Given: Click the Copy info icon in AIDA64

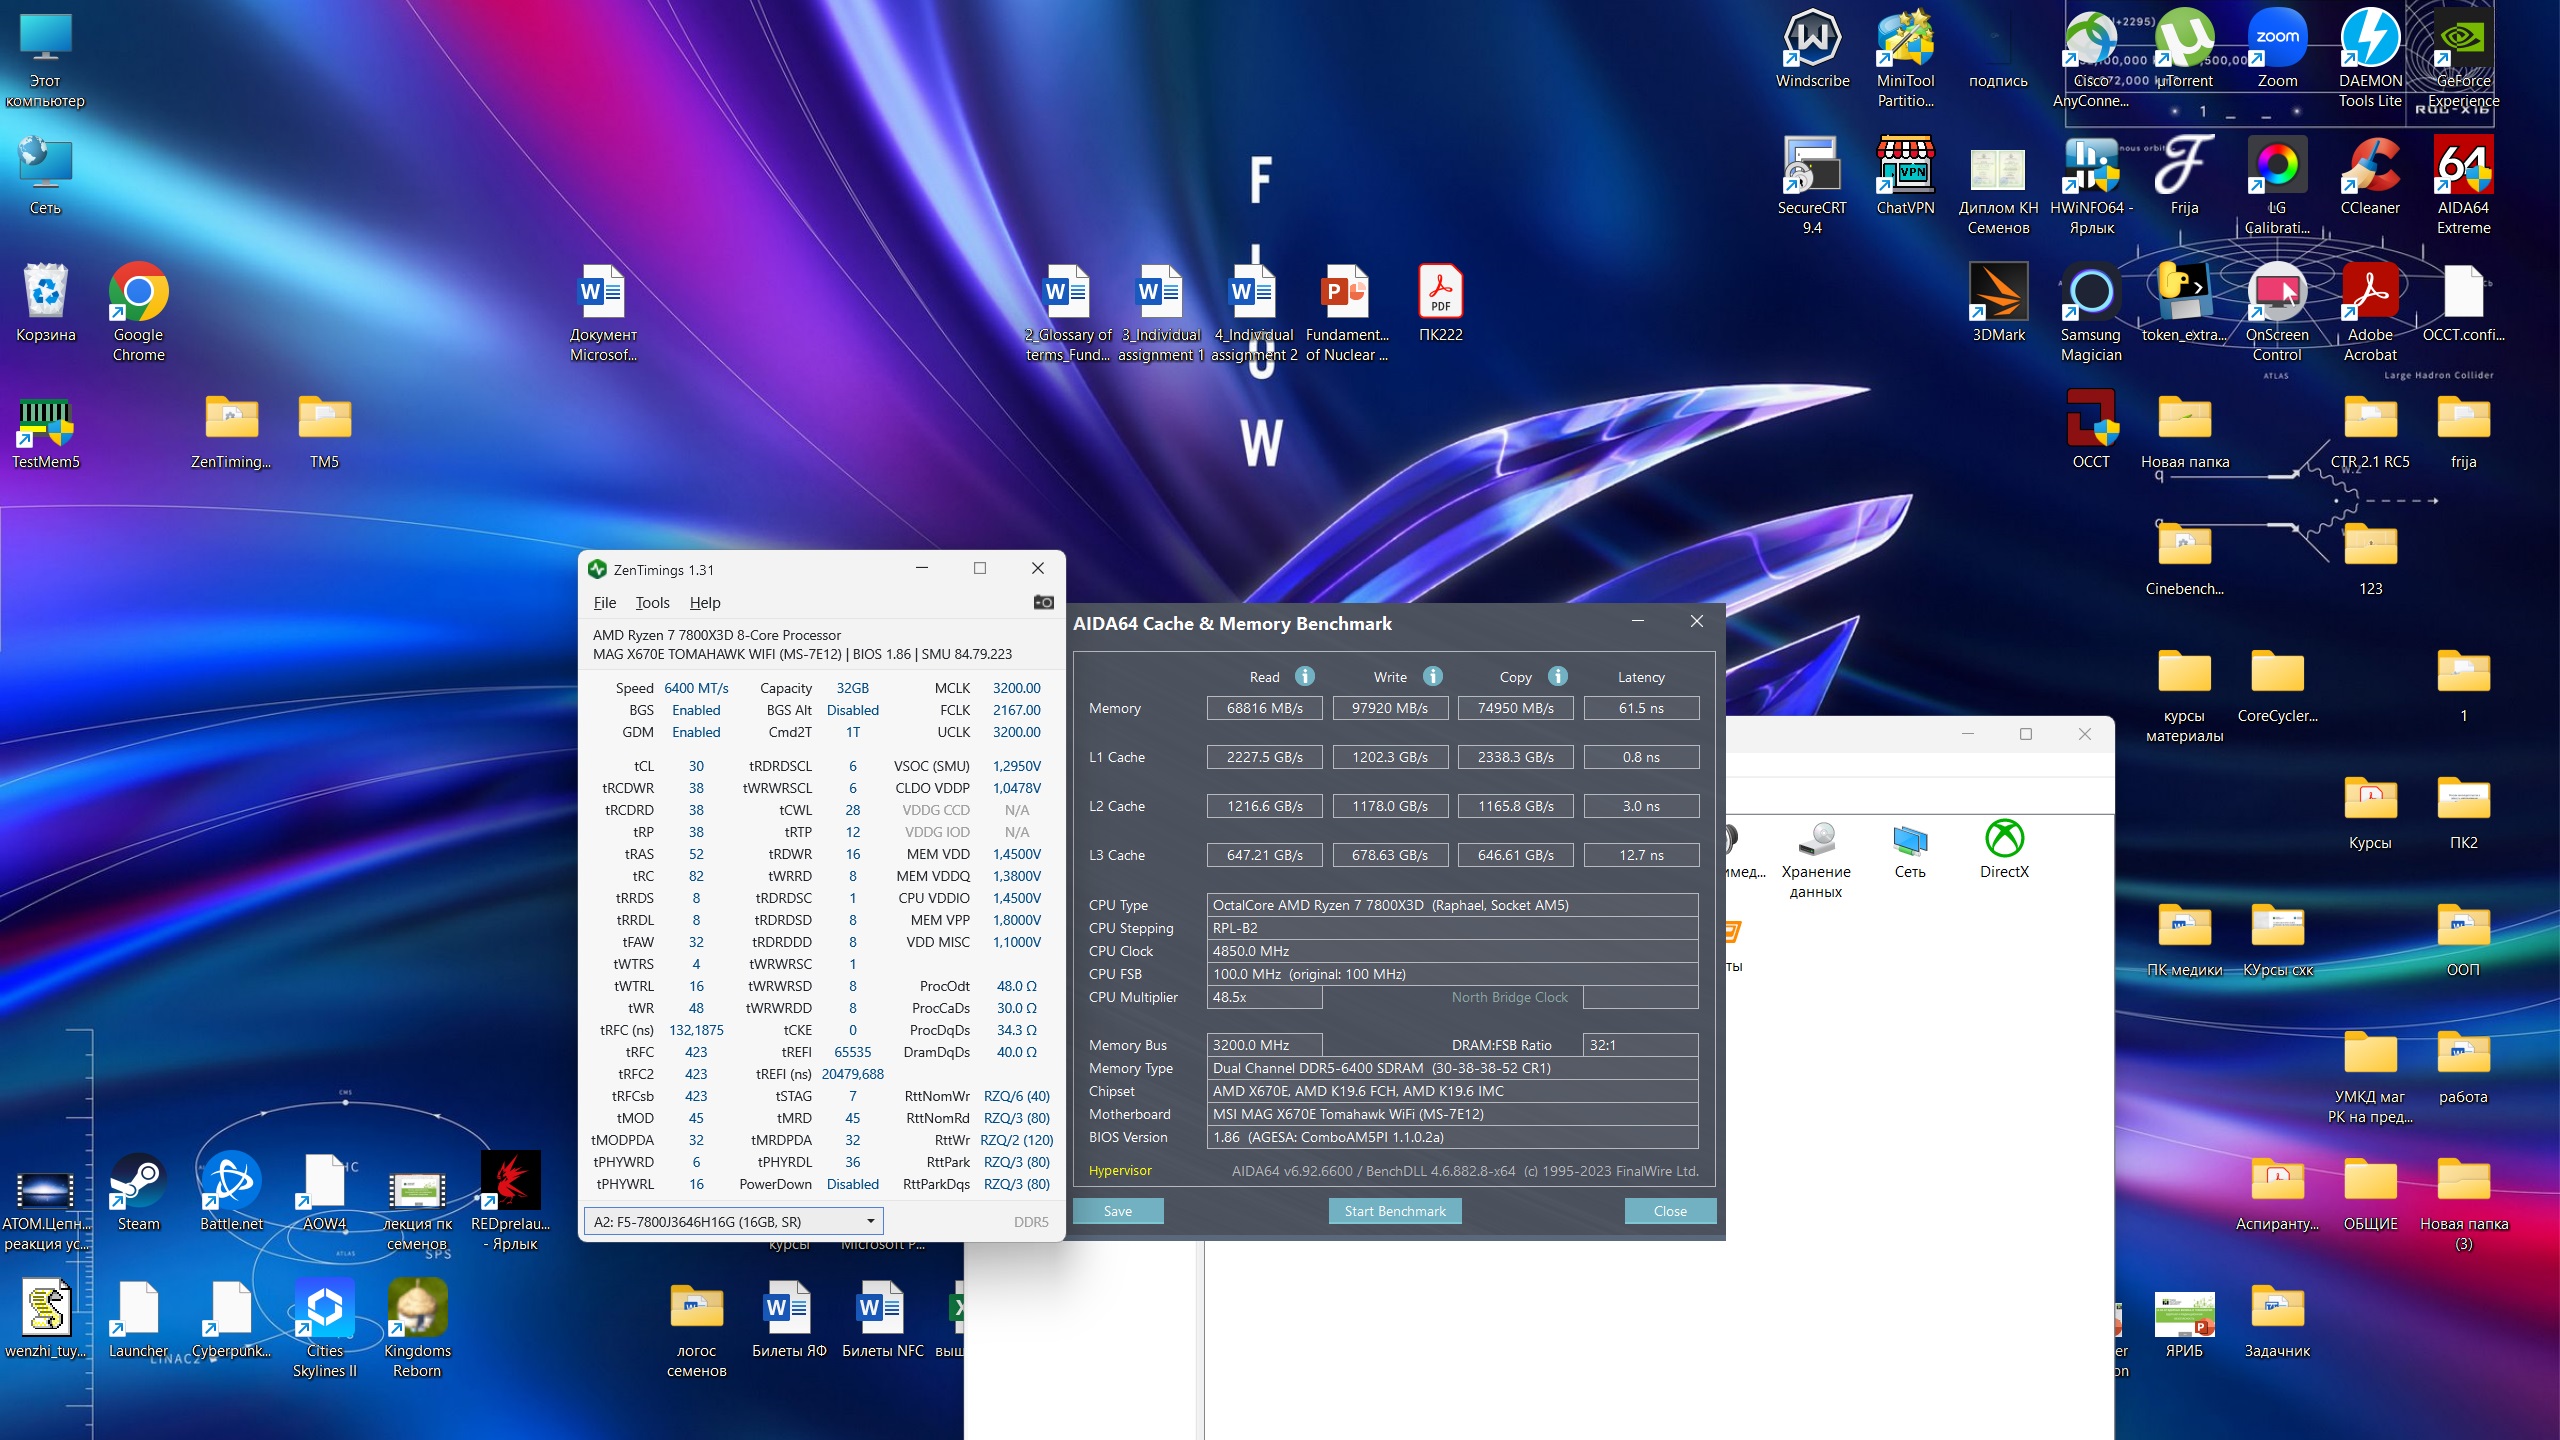Looking at the screenshot, I should 1557,676.
